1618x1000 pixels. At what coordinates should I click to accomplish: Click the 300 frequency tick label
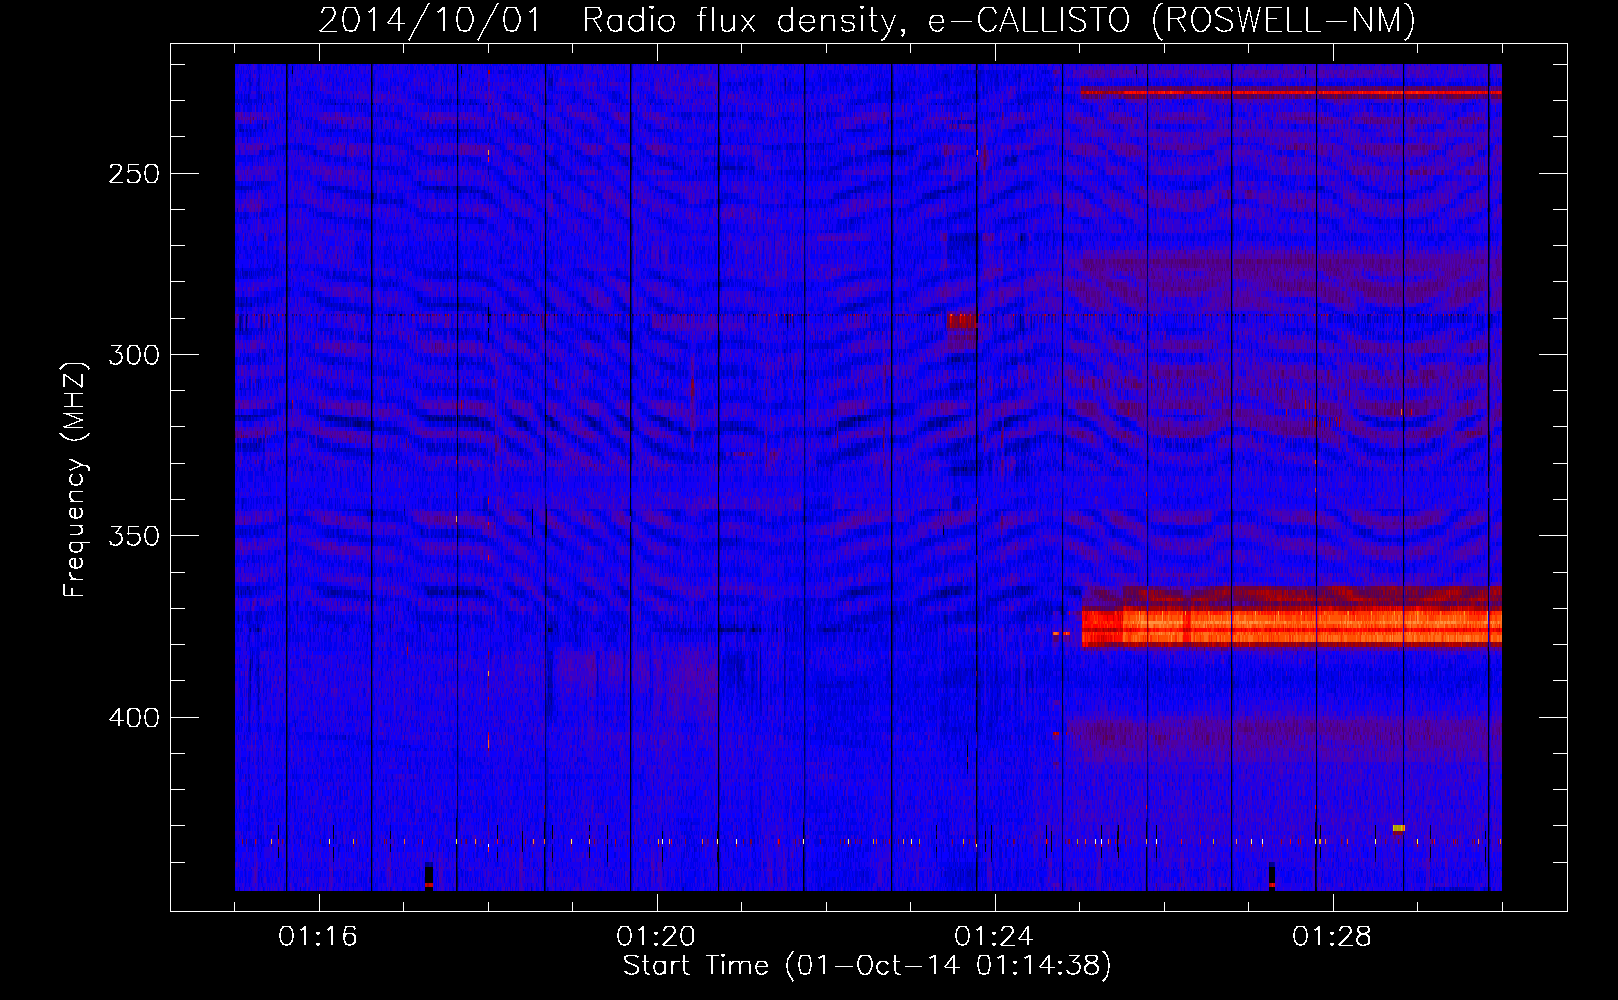click(x=134, y=355)
